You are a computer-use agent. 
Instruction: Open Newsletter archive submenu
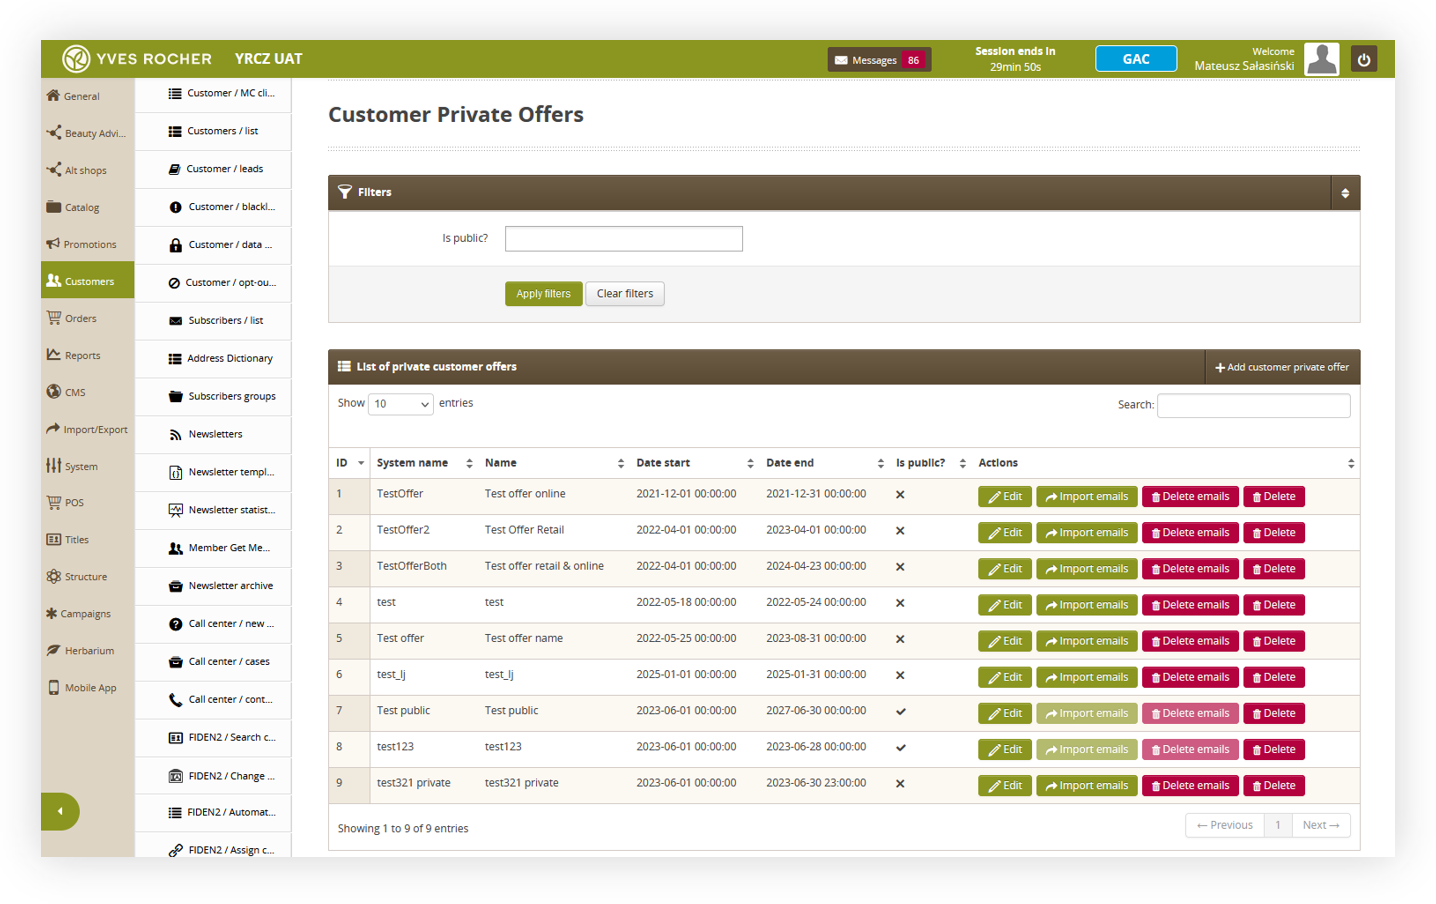[213, 586]
